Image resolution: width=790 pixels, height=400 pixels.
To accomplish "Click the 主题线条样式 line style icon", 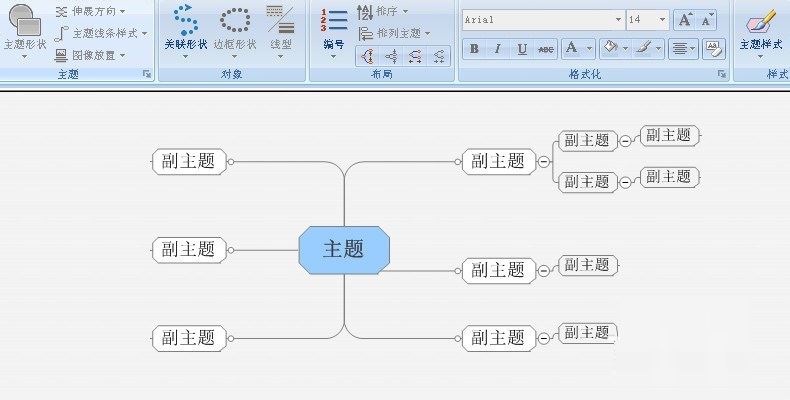I will [61, 34].
